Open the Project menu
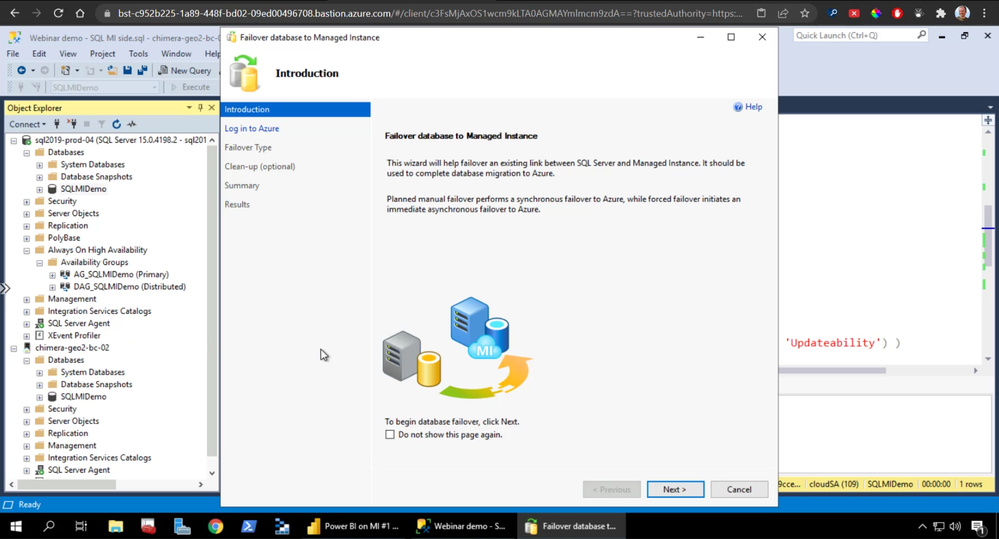 coord(103,54)
